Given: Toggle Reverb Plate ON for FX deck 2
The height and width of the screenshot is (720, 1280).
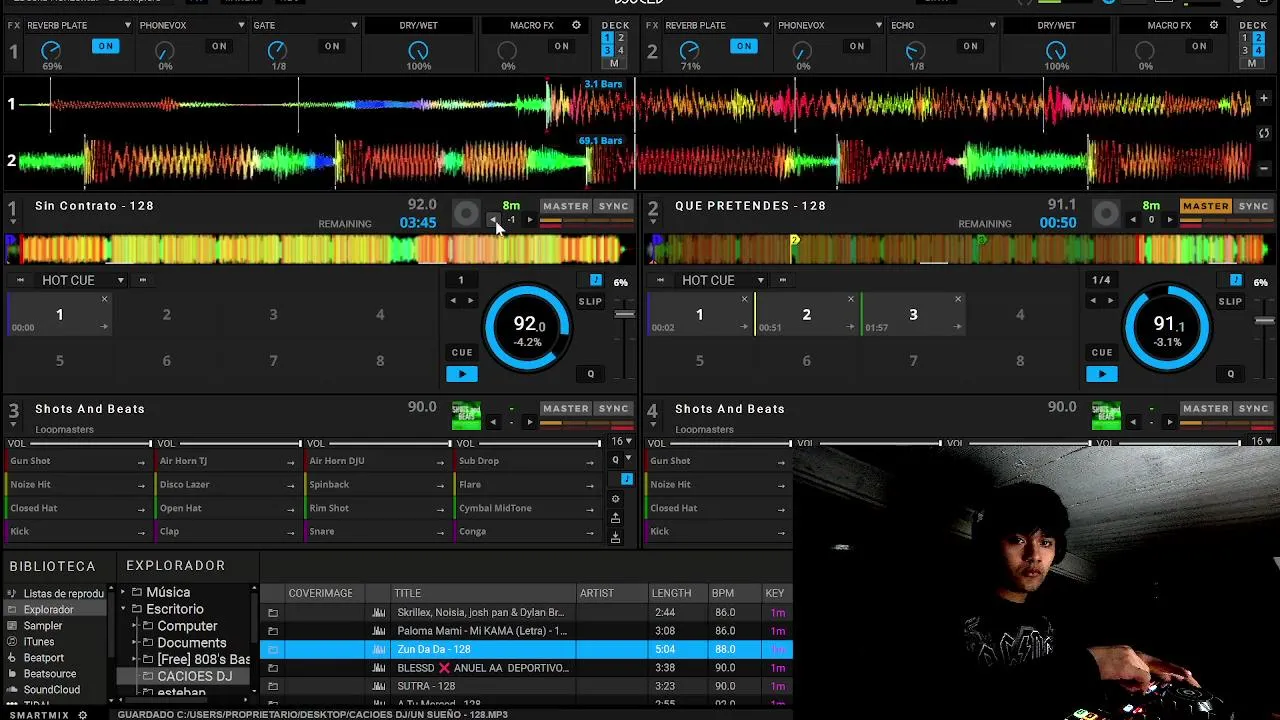Looking at the screenshot, I should pos(744,46).
